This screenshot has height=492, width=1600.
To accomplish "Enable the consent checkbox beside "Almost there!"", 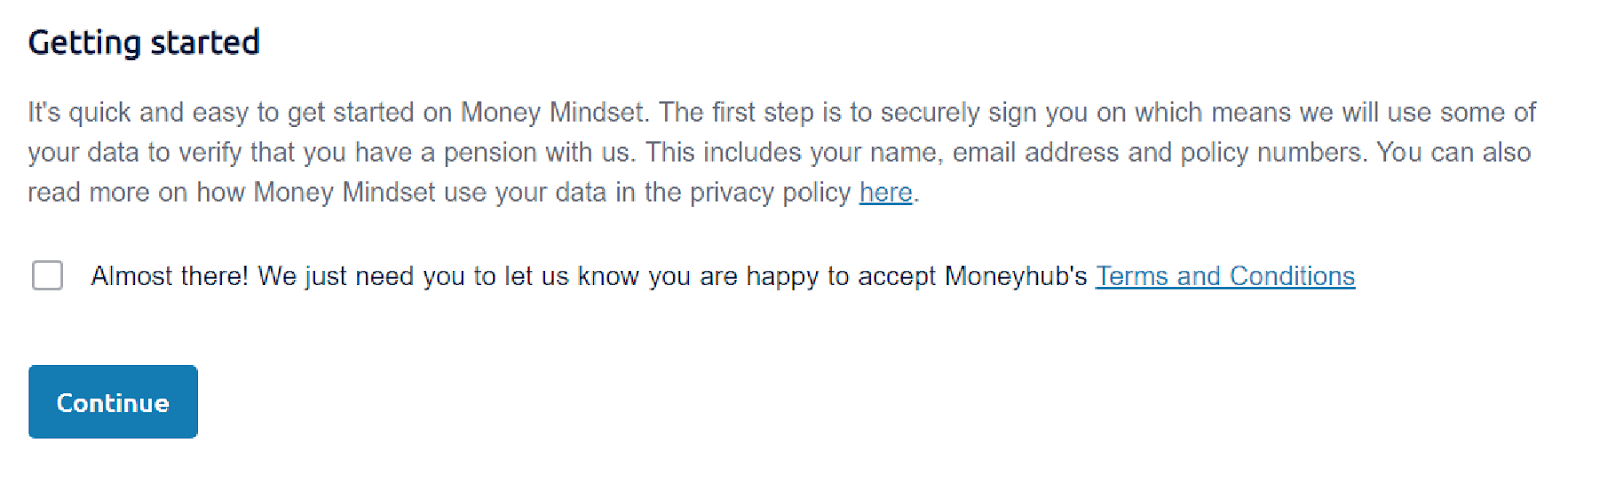I will 47,275.
